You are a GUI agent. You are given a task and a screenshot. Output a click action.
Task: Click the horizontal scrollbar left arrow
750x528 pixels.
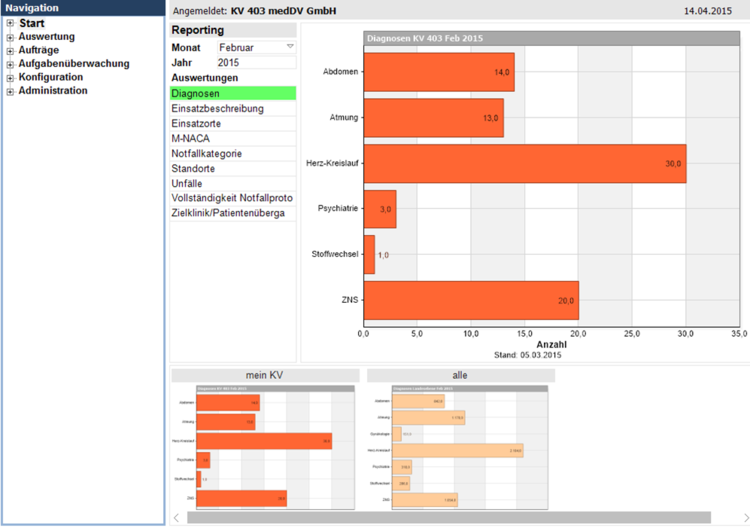pos(178,518)
